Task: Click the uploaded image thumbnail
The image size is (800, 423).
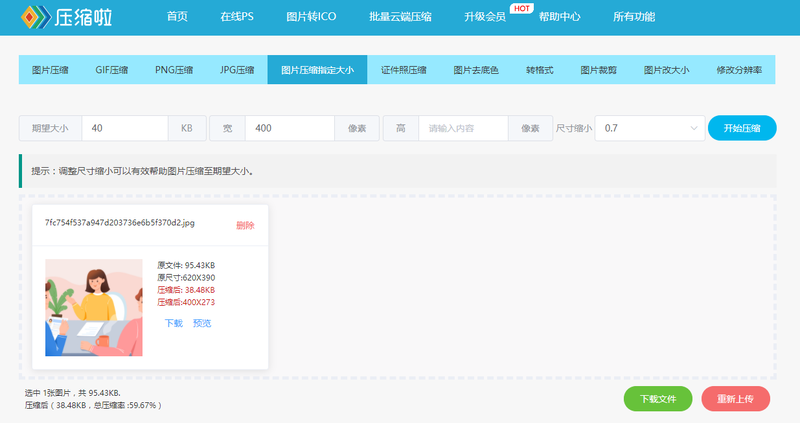Action: [94, 308]
